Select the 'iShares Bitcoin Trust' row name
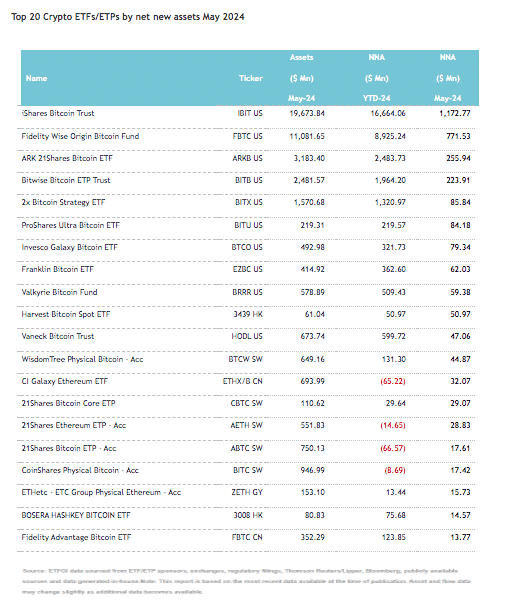The image size is (511, 614). [x=58, y=114]
